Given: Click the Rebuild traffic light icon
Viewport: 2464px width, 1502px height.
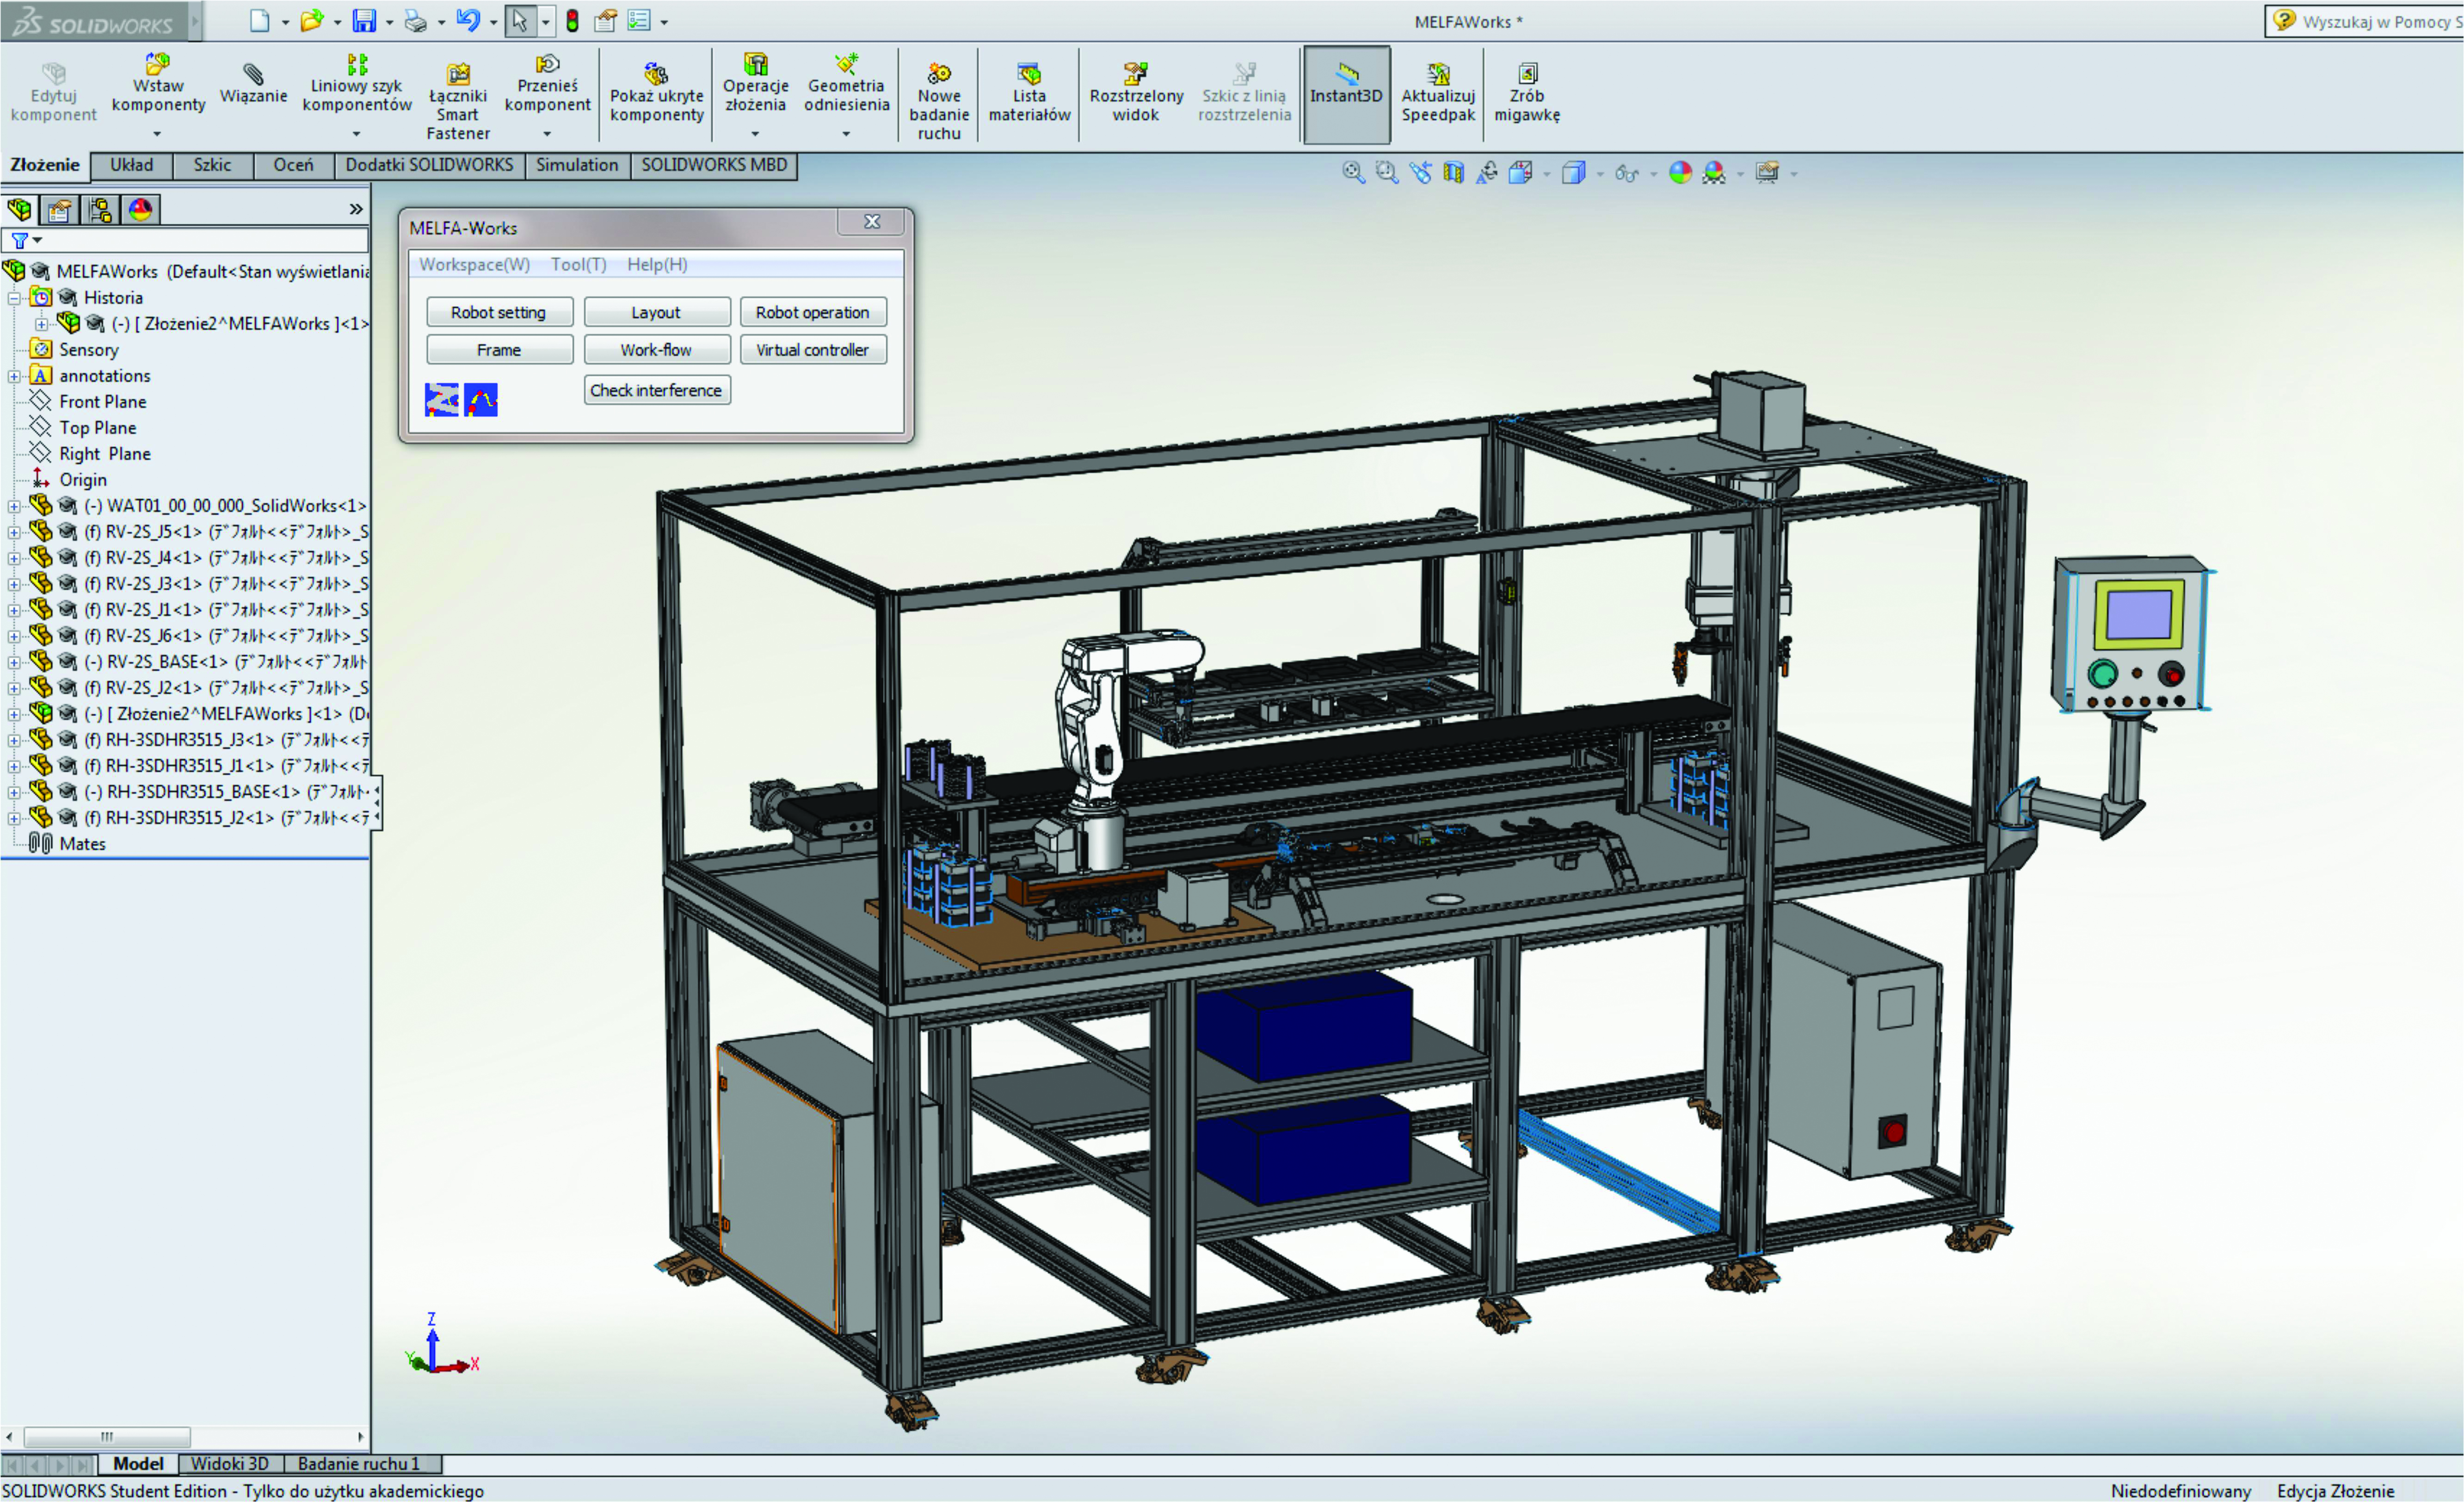Looking at the screenshot, I should tap(572, 21).
